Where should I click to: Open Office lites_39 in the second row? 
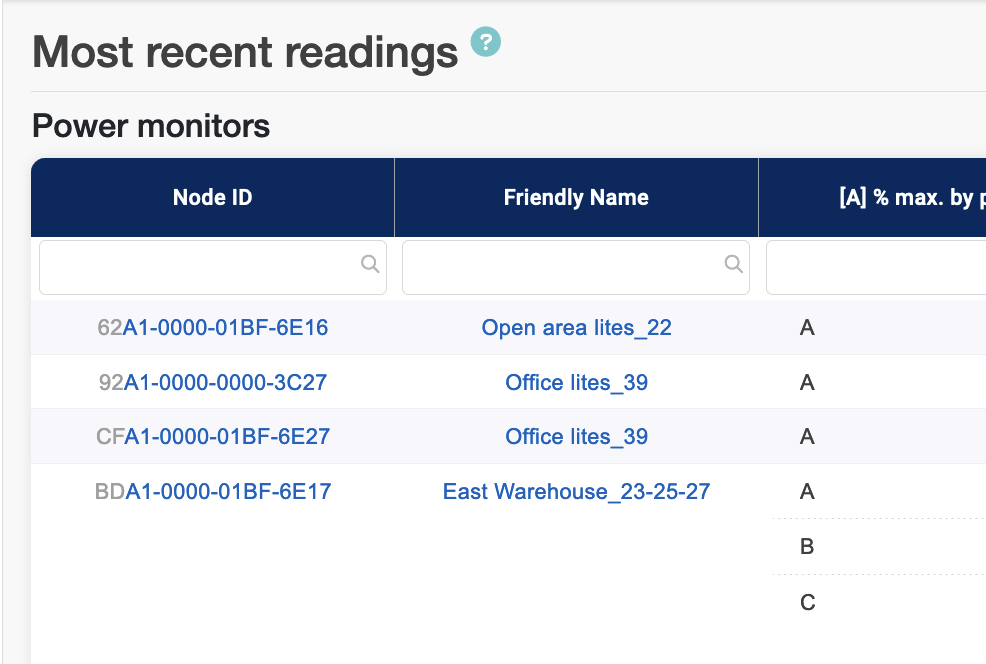pos(576,382)
